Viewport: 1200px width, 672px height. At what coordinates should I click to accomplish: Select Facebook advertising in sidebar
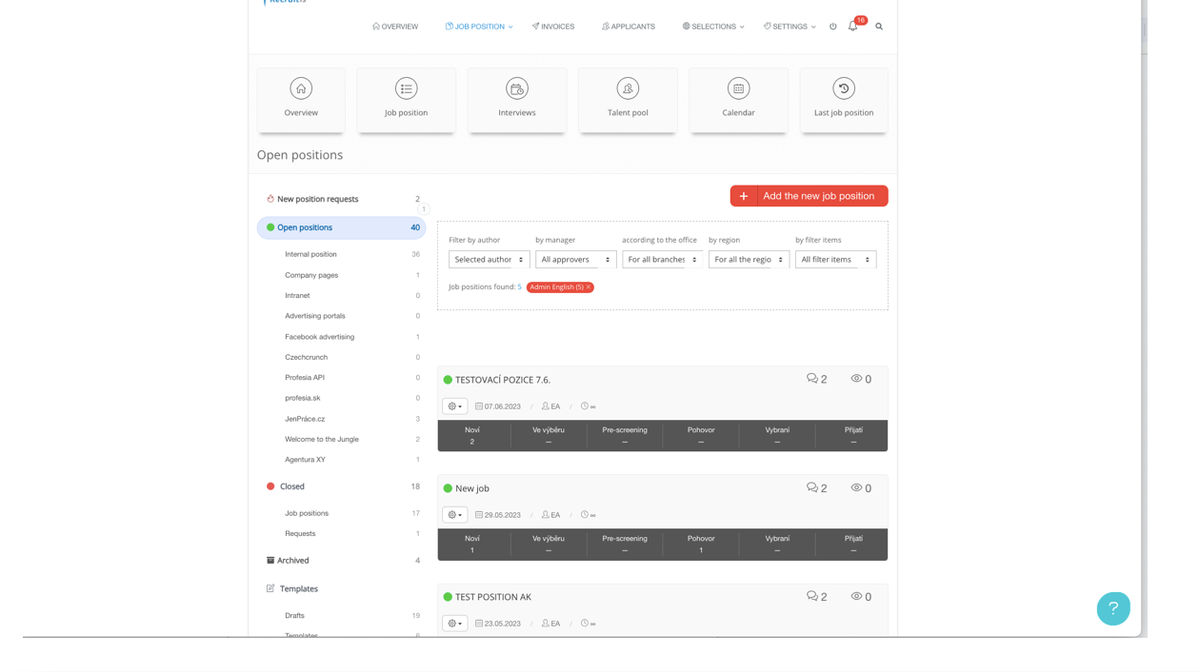[x=320, y=337]
